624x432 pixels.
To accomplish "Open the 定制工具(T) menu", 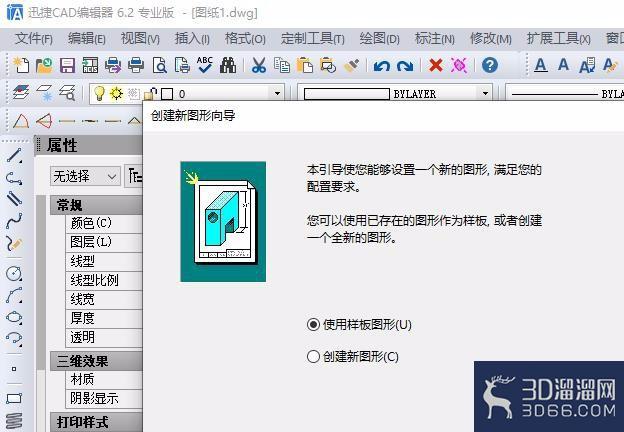I will click(x=312, y=39).
